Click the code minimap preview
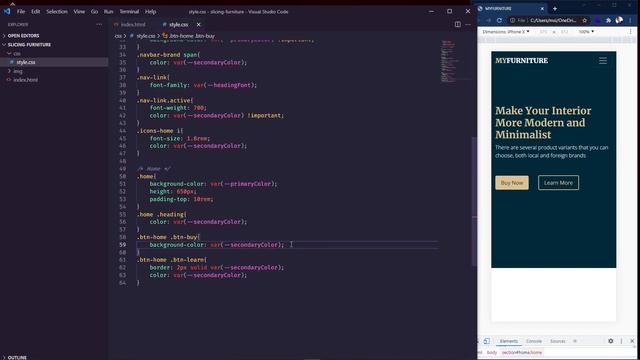The width and height of the screenshot is (640, 360). point(449,61)
